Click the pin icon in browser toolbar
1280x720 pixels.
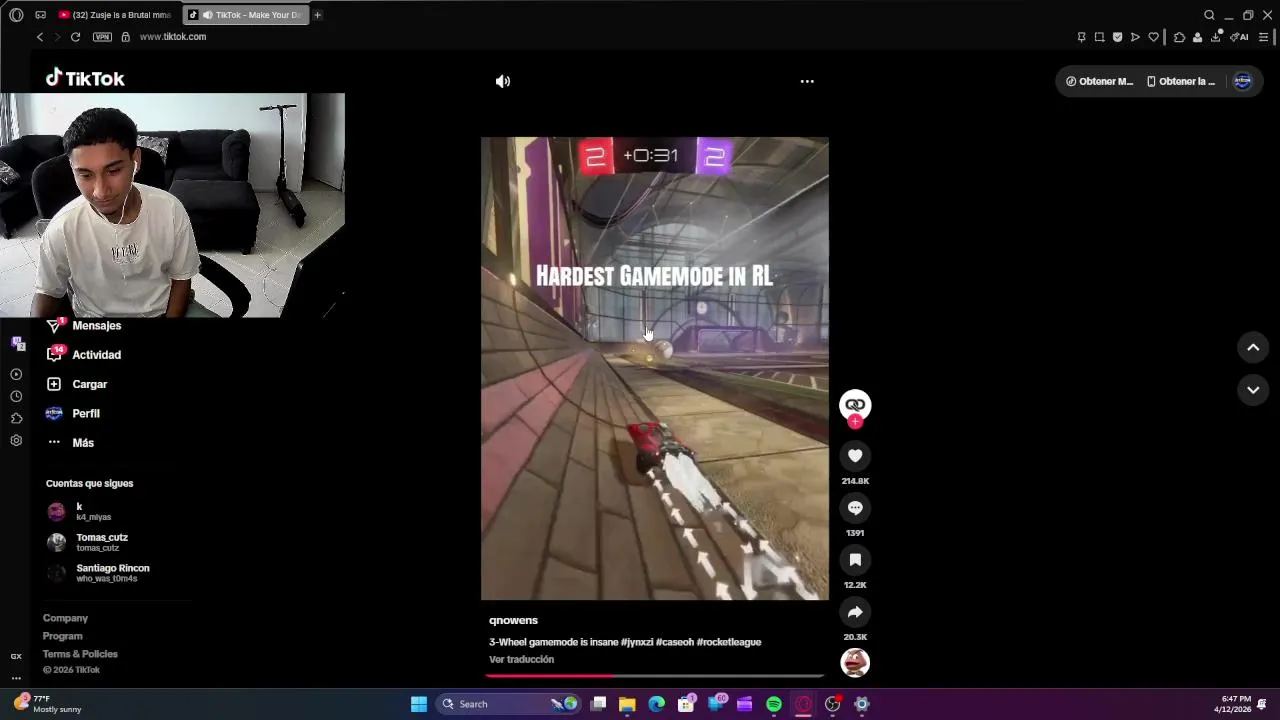pyautogui.click(x=1081, y=37)
